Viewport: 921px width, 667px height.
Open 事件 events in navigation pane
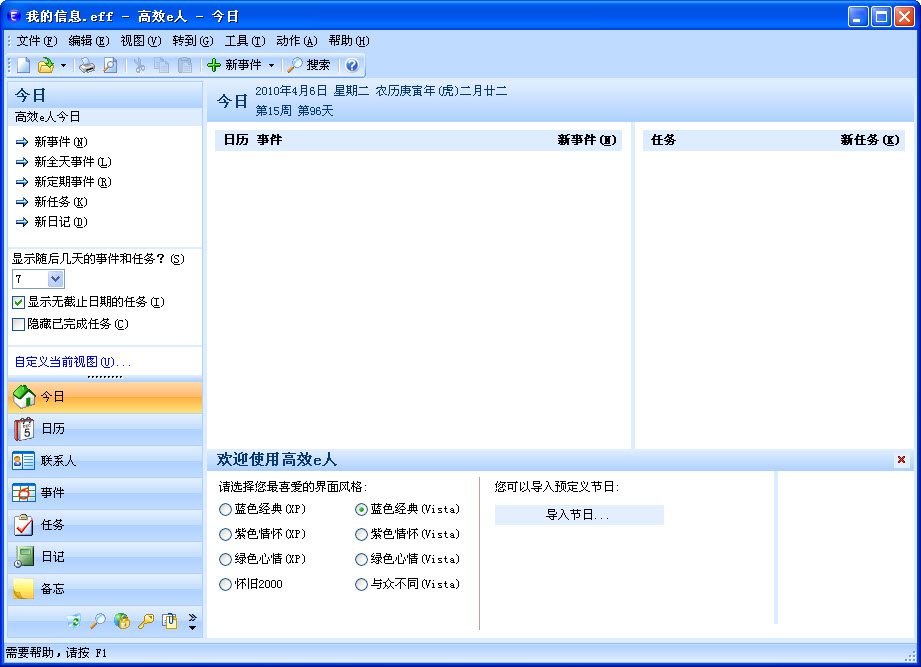(105, 493)
